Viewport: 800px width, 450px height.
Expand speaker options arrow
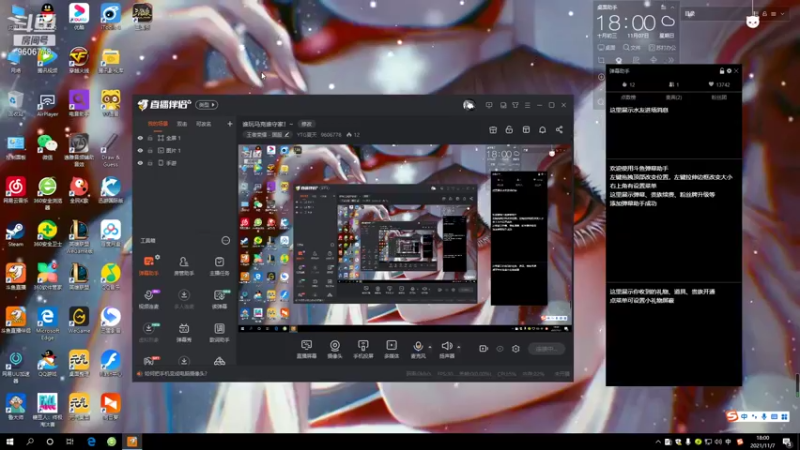coord(458,347)
